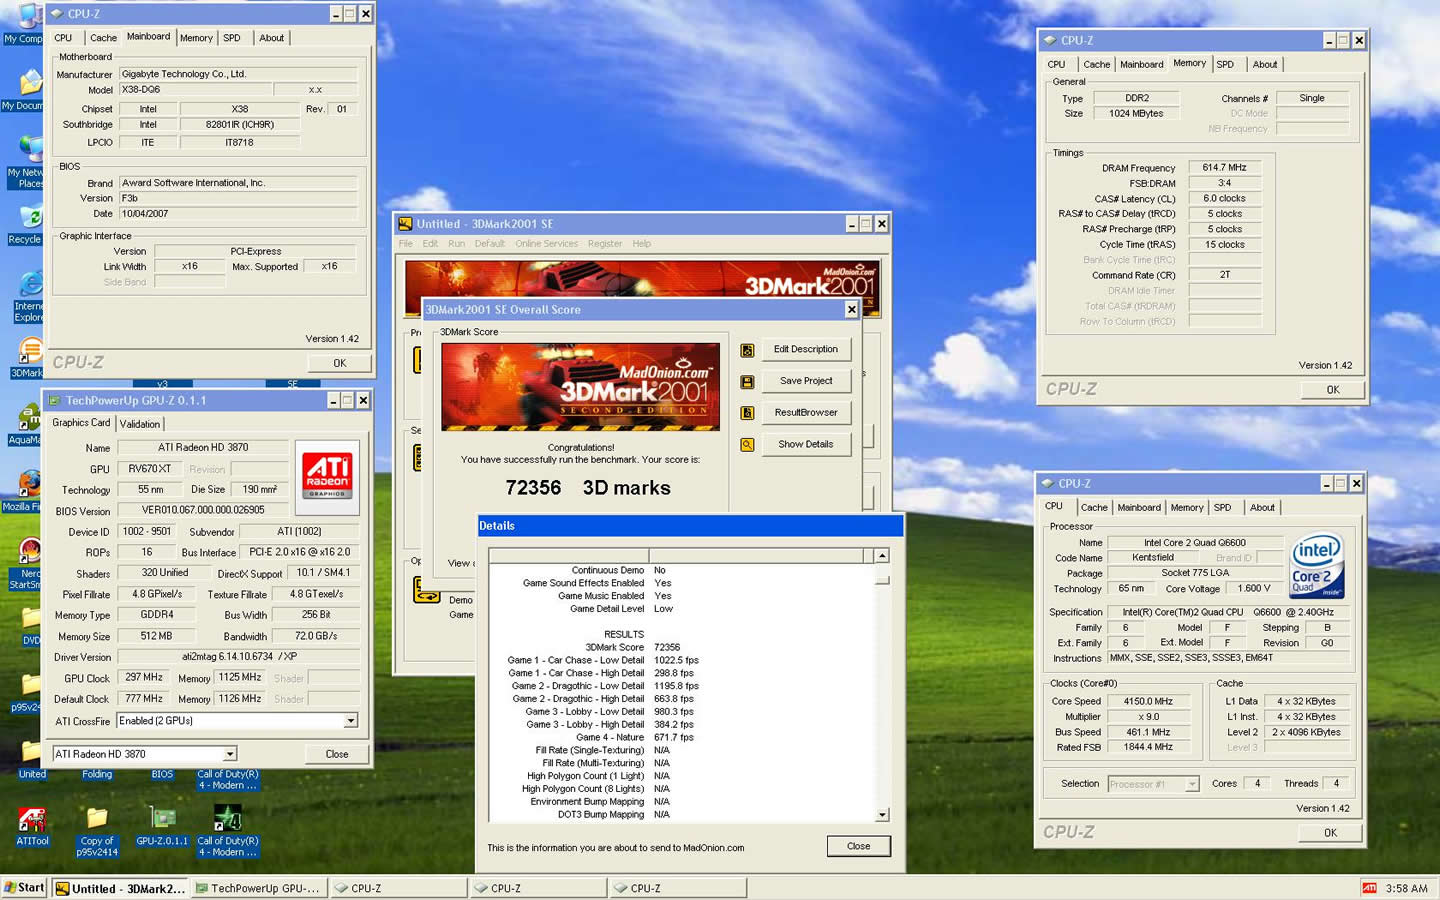Screen dimensions: 1440x900
Task: Click the Intel Core 2 Quad logo in CPU-Z
Action: coord(1316,566)
